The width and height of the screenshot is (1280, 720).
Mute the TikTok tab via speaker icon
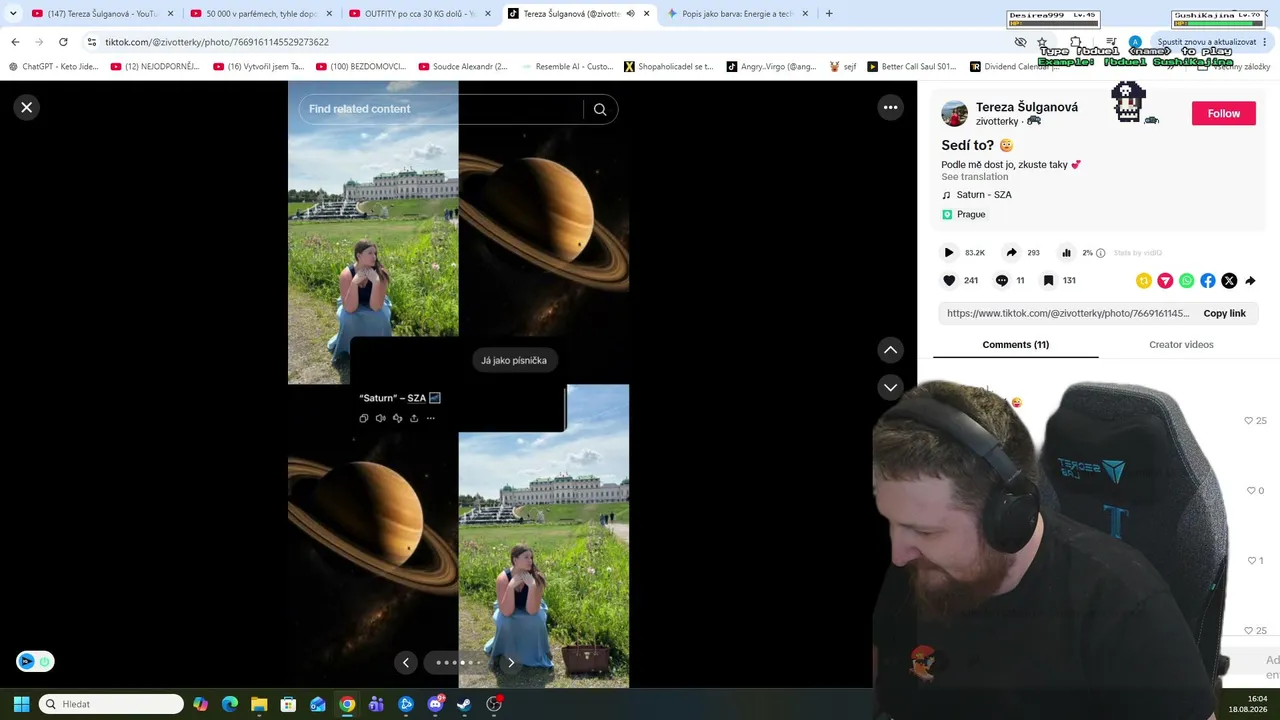coord(631,14)
